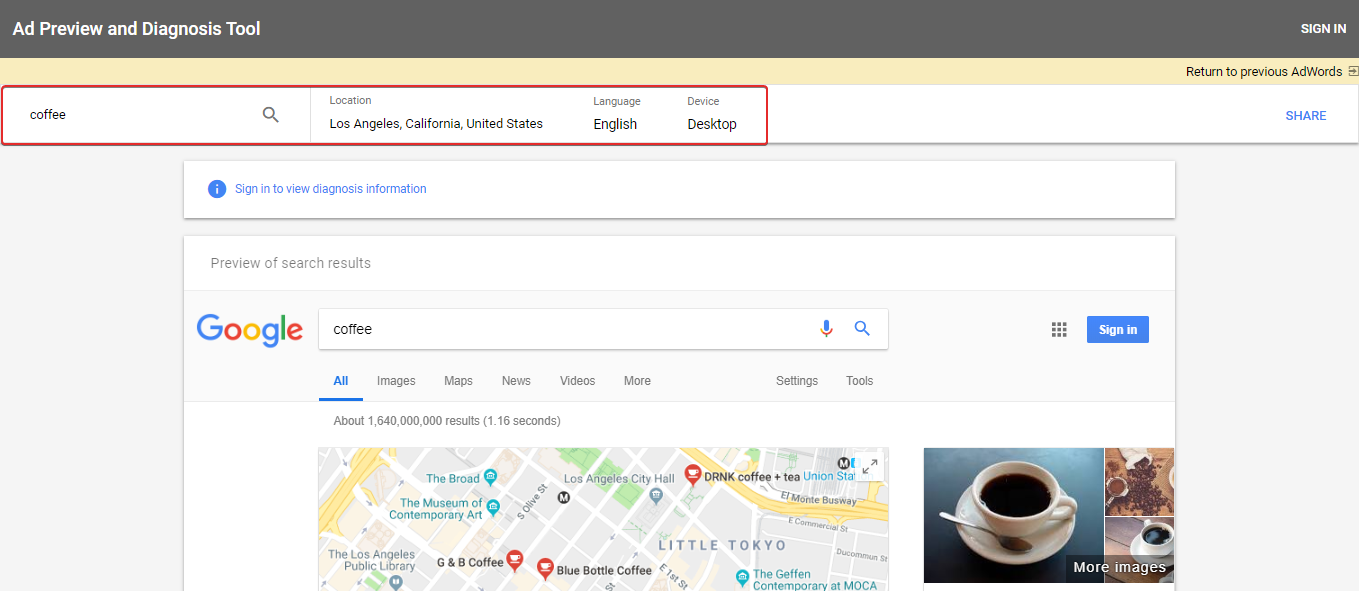Switch to the News tab

coord(516,381)
